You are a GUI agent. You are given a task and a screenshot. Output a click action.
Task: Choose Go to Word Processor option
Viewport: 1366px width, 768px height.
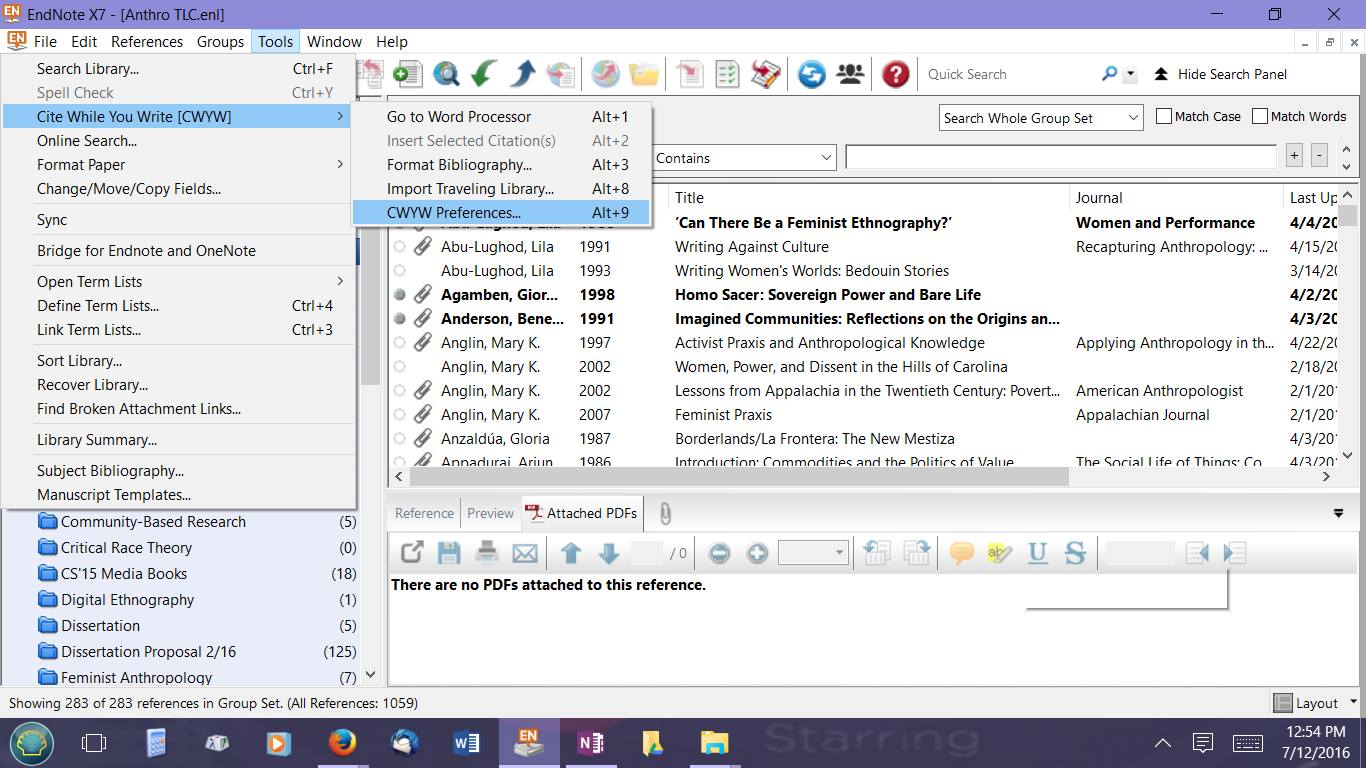(x=501, y=117)
